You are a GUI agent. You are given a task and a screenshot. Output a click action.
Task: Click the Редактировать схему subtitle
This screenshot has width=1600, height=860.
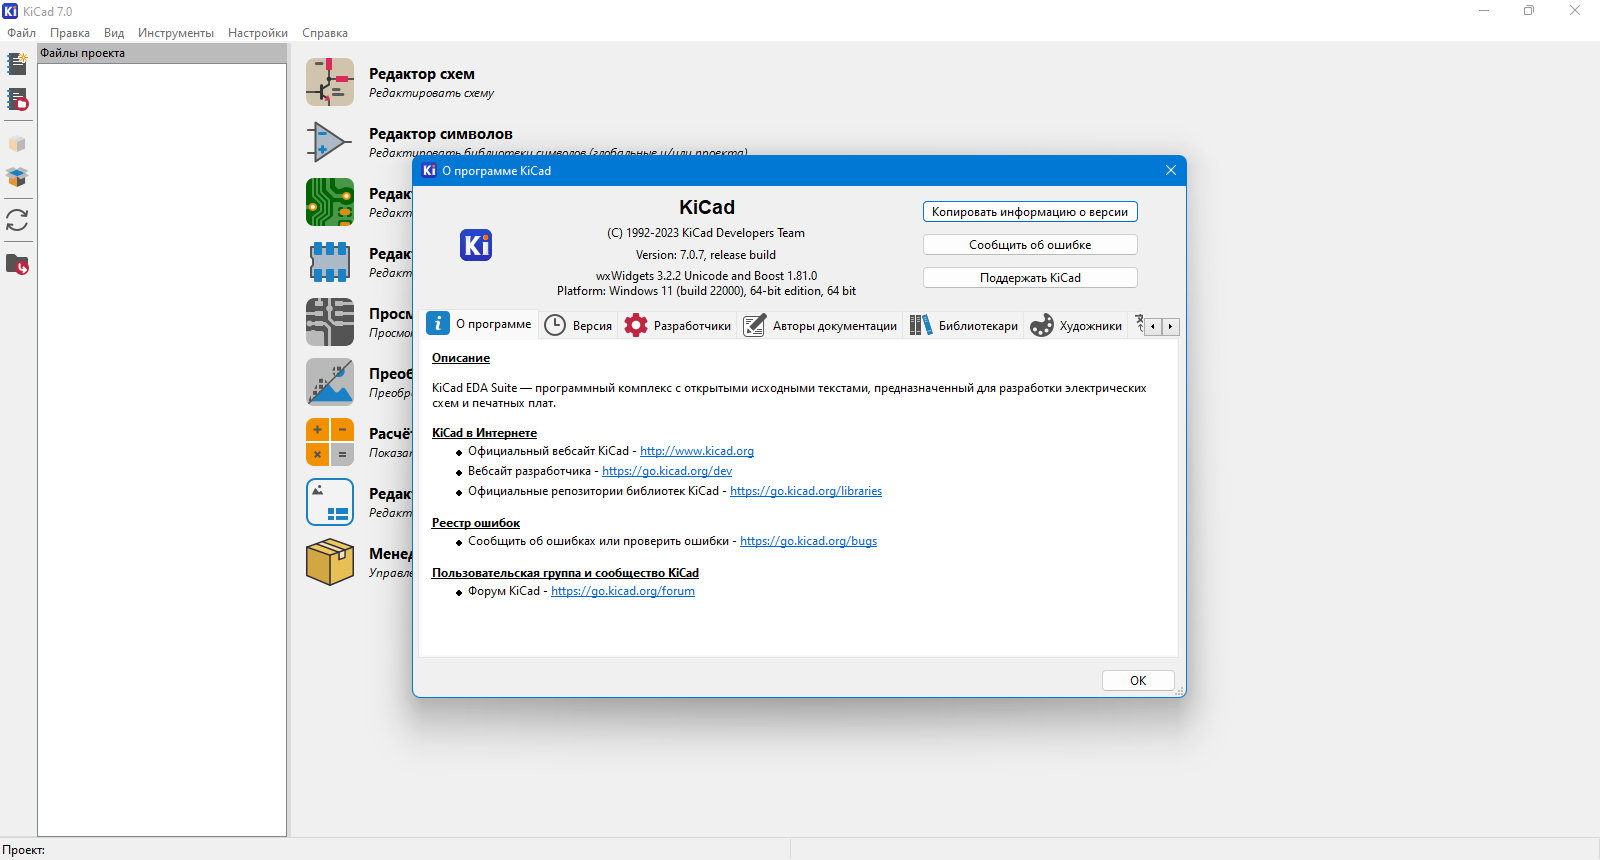click(x=431, y=93)
